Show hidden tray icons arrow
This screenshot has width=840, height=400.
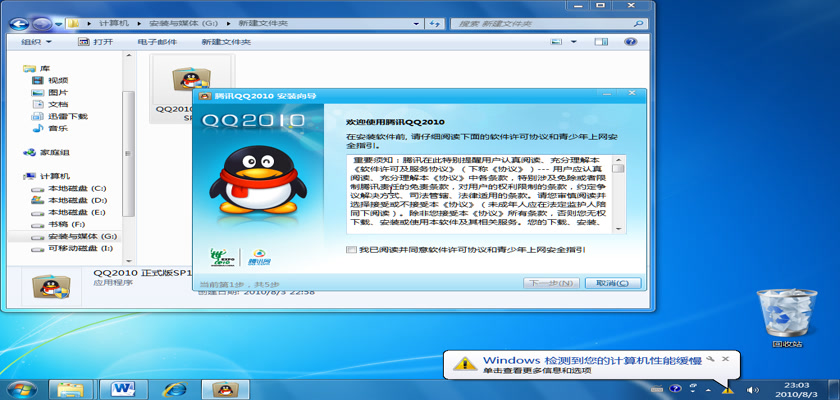point(707,388)
